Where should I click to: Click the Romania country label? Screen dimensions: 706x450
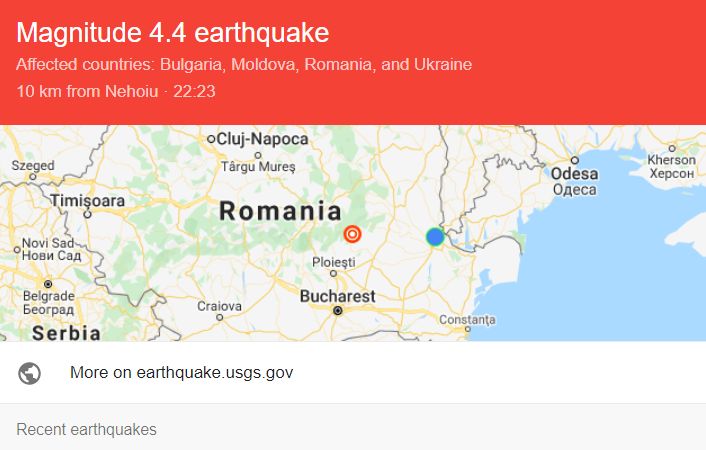[x=280, y=211]
